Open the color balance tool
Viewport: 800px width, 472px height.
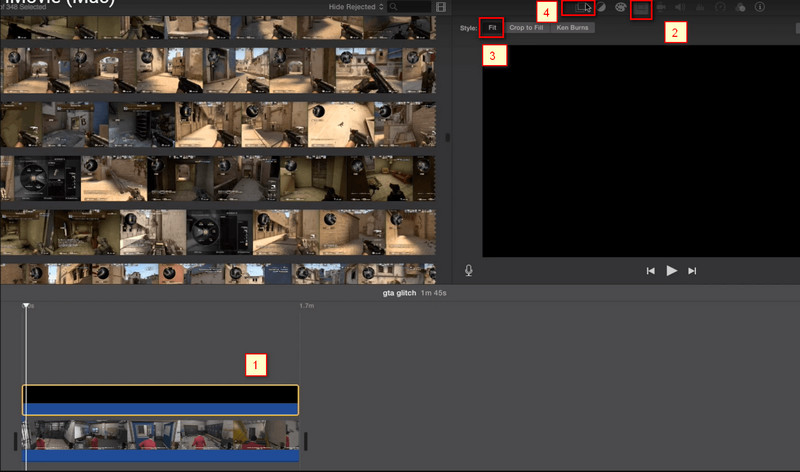click(602, 8)
